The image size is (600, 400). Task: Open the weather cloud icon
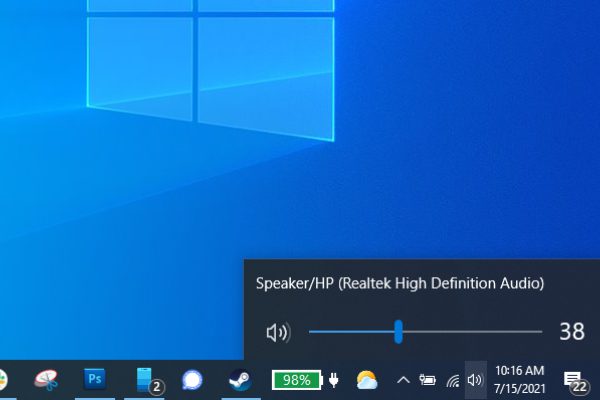[x=367, y=380]
